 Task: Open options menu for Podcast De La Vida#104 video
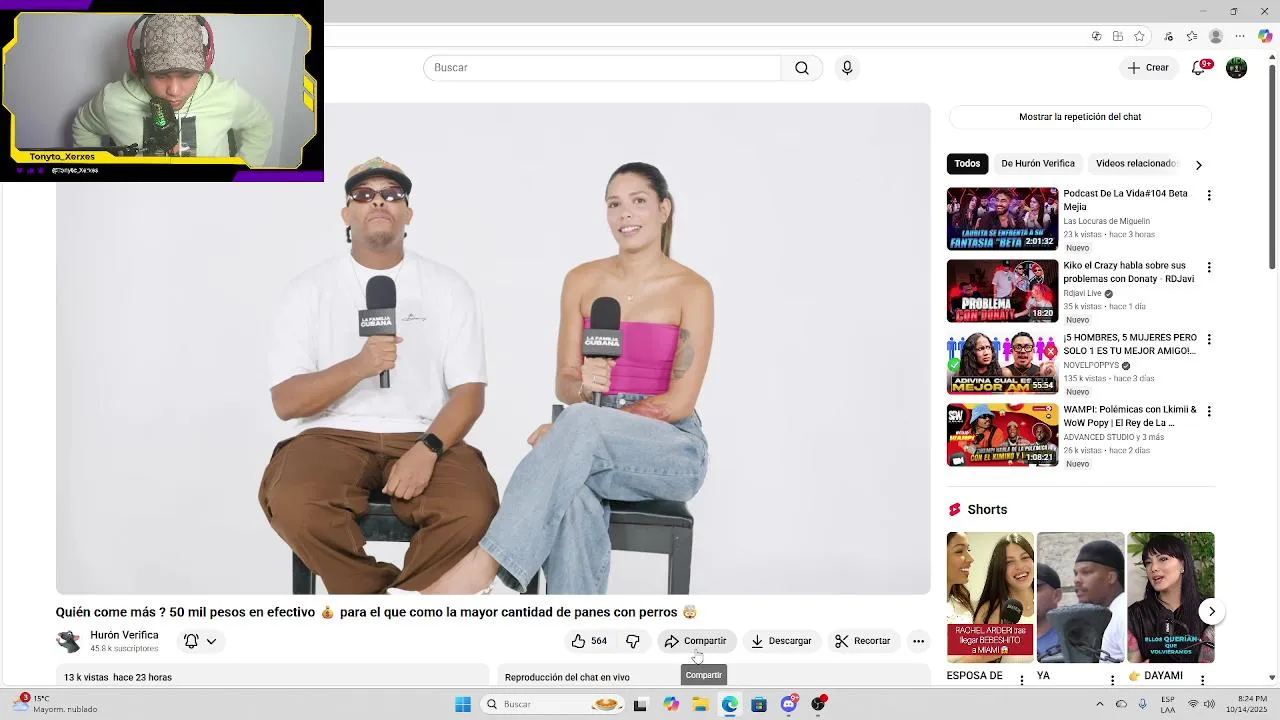(1209, 195)
